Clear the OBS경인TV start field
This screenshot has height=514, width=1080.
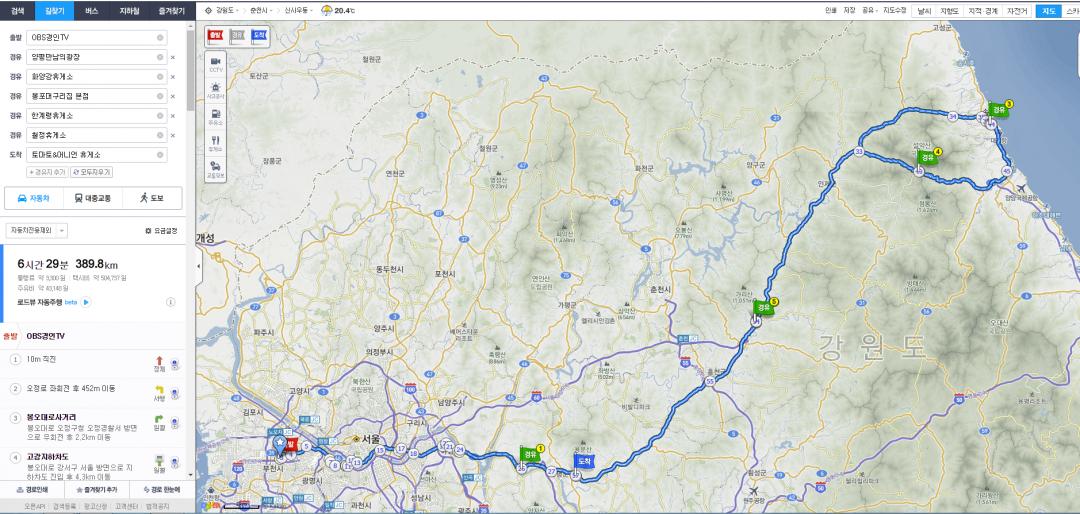pyautogui.click(x=160, y=37)
